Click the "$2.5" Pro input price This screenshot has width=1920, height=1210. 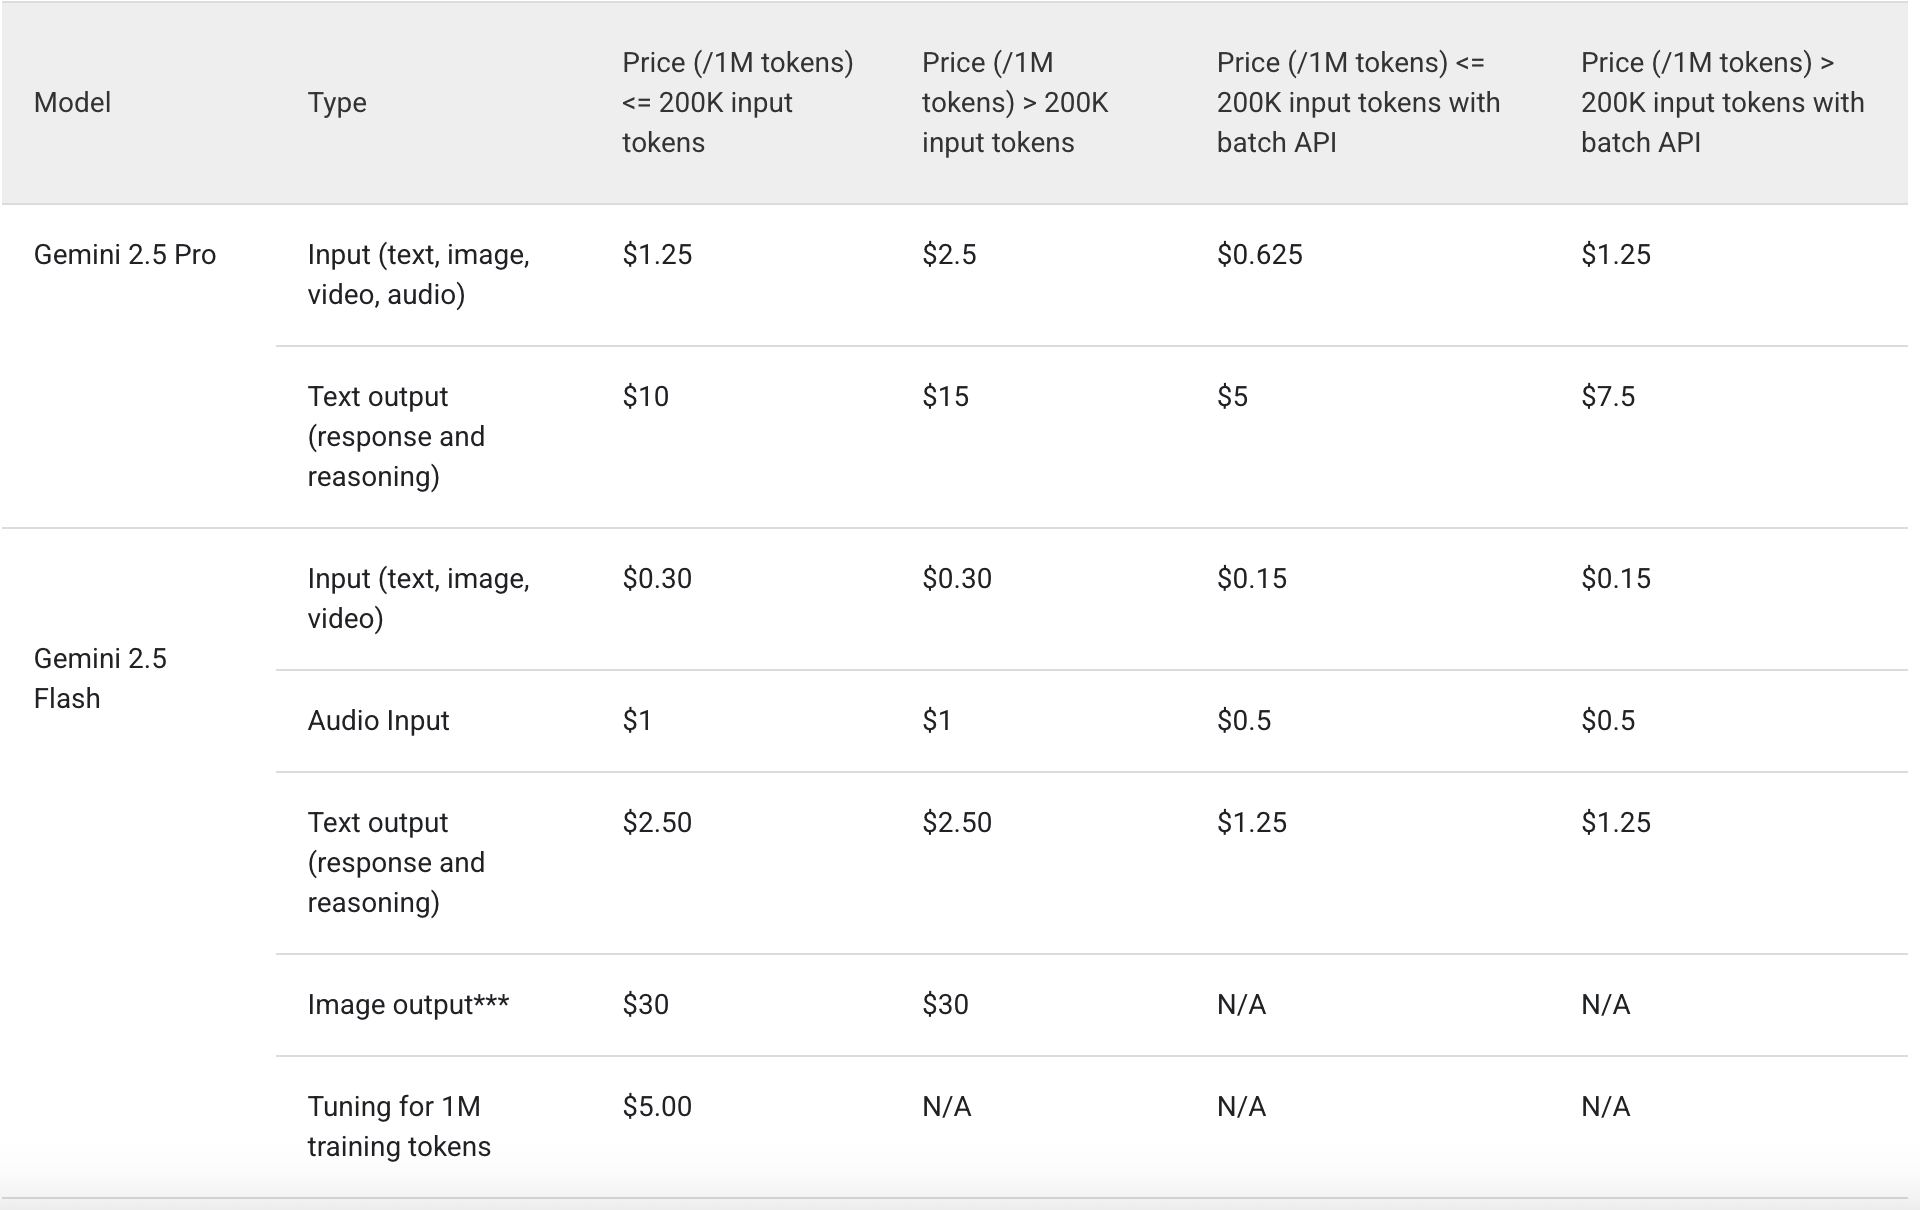(x=949, y=255)
